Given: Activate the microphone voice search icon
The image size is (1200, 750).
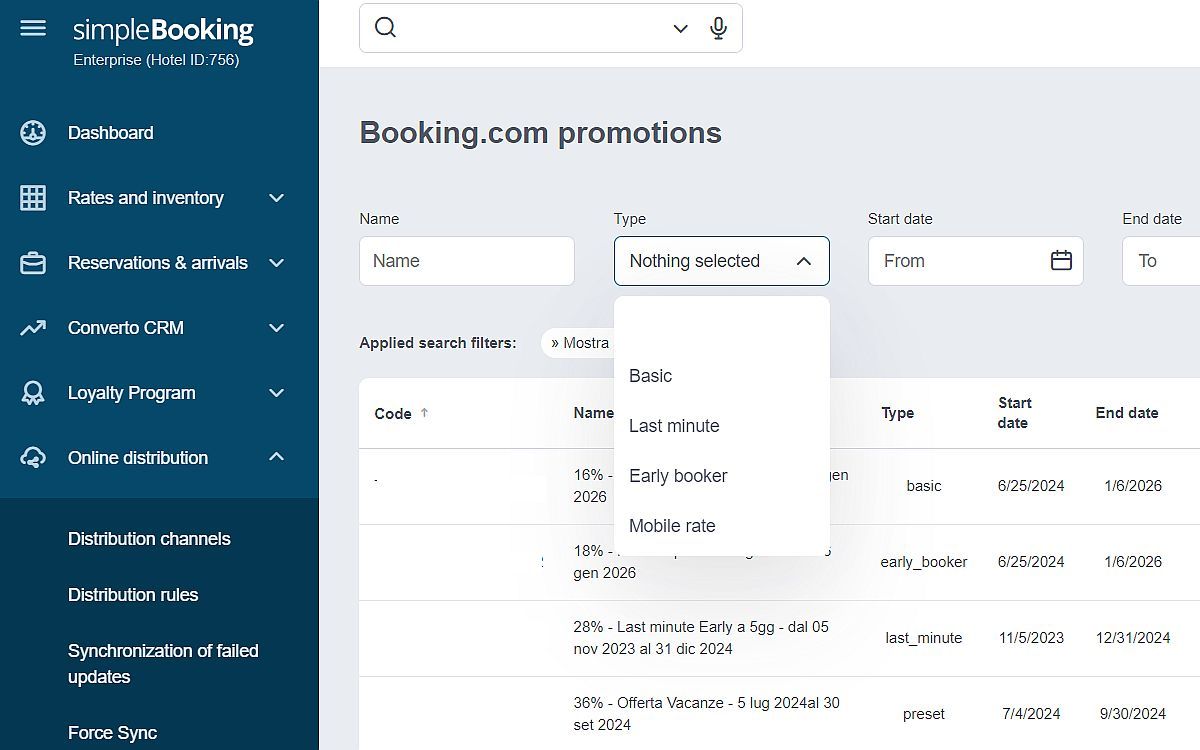Looking at the screenshot, I should coord(718,28).
